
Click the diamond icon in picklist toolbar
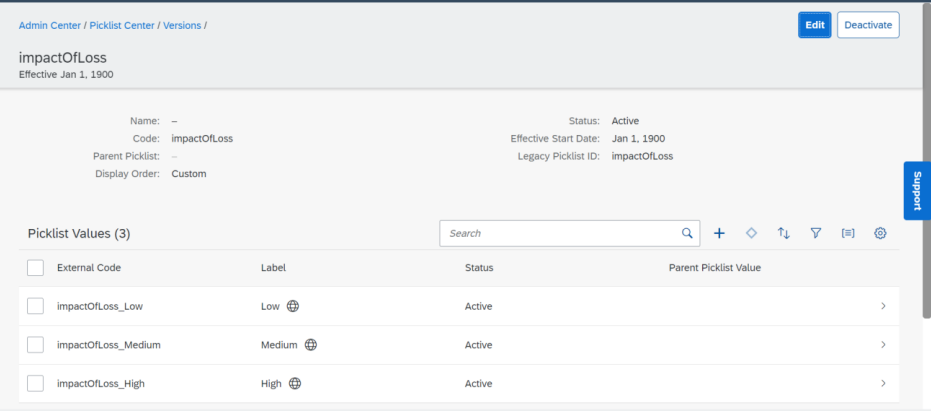(x=751, y=233)
